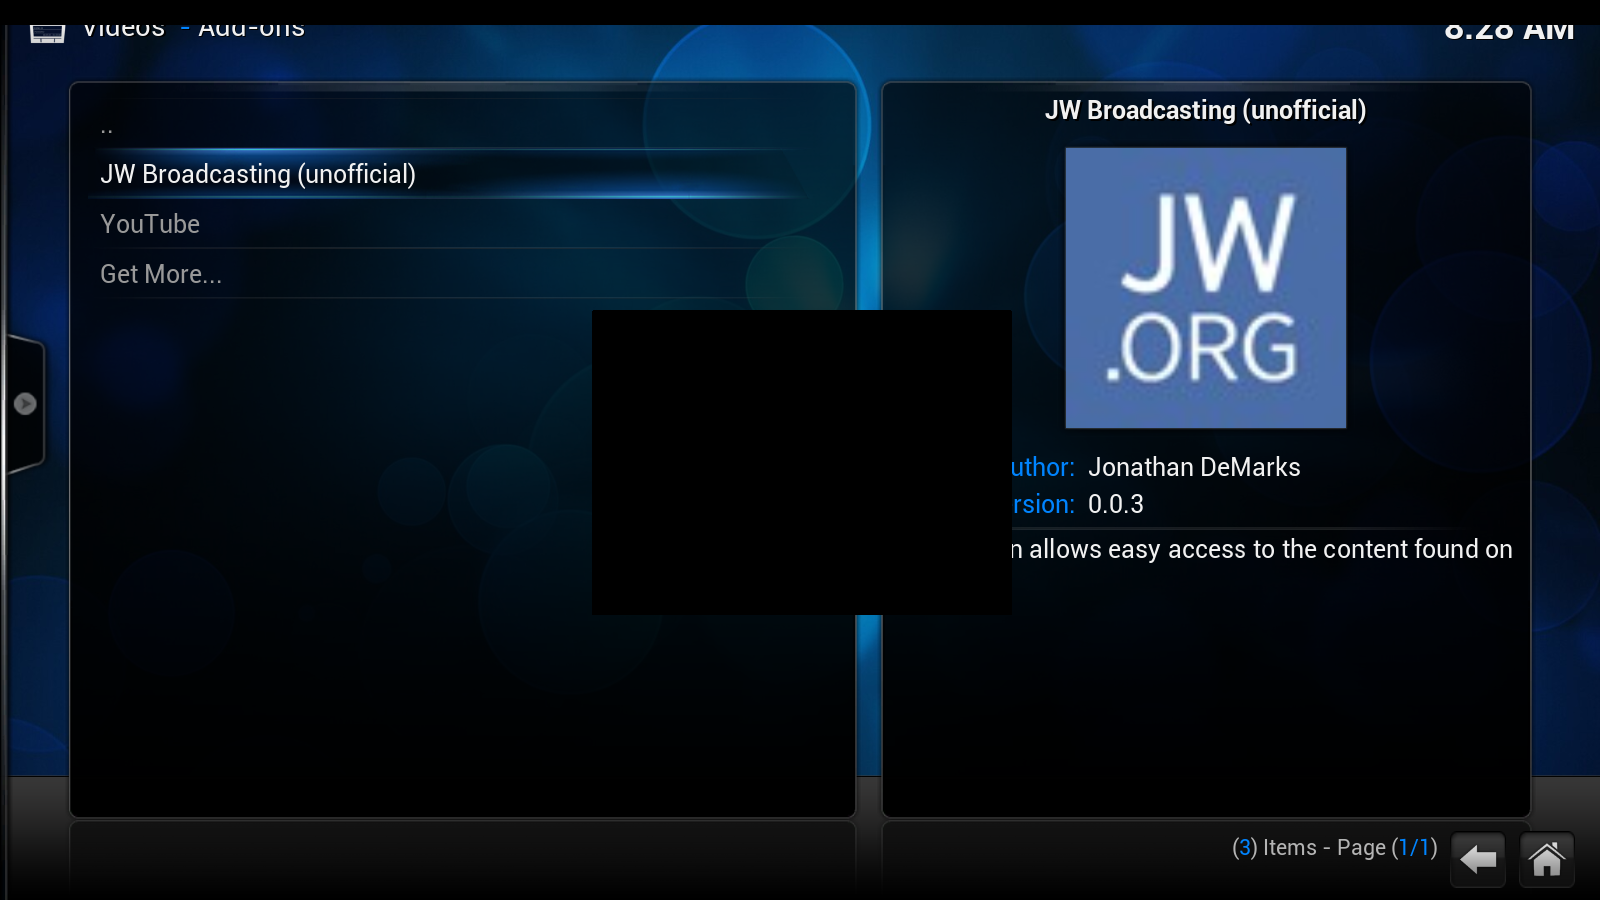Click the back arrow button
Image resolution: width=1600 pixels, height=900 pixels.
coord(1478,859)
